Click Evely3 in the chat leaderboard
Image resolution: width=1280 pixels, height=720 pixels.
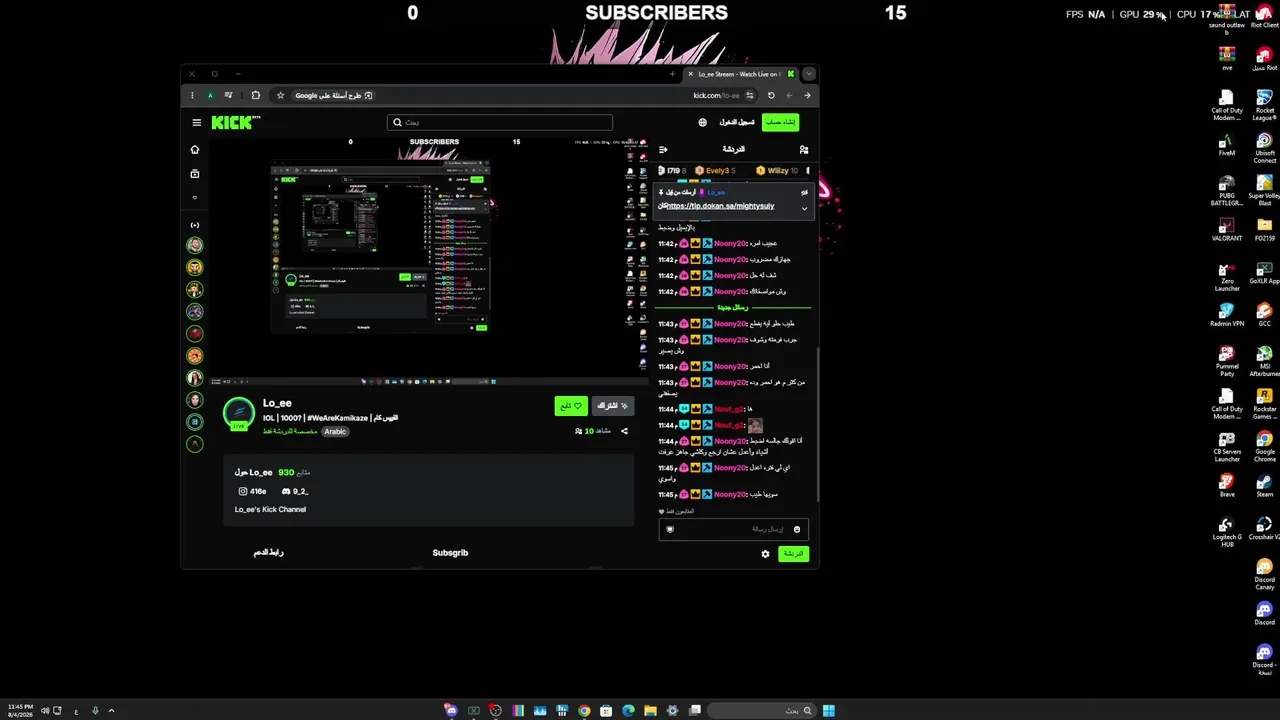coord(715,171)
